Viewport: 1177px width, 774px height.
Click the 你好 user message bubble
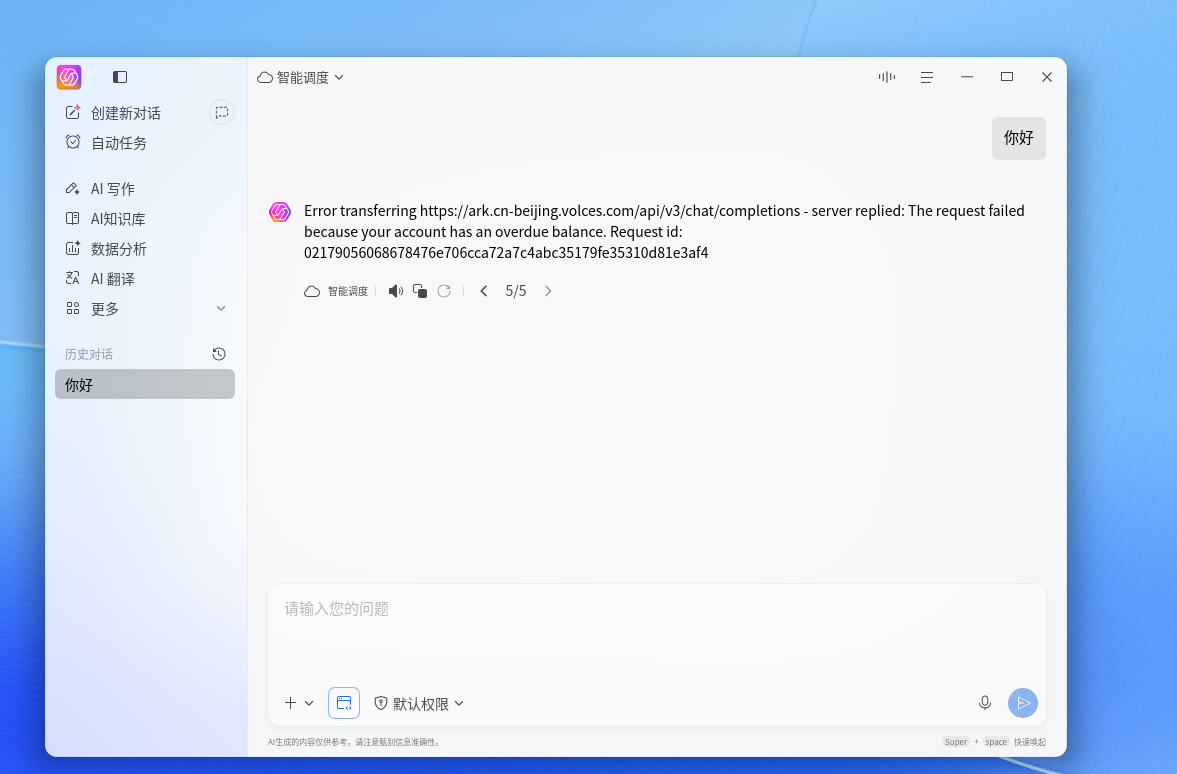[x=1019, y=138]
